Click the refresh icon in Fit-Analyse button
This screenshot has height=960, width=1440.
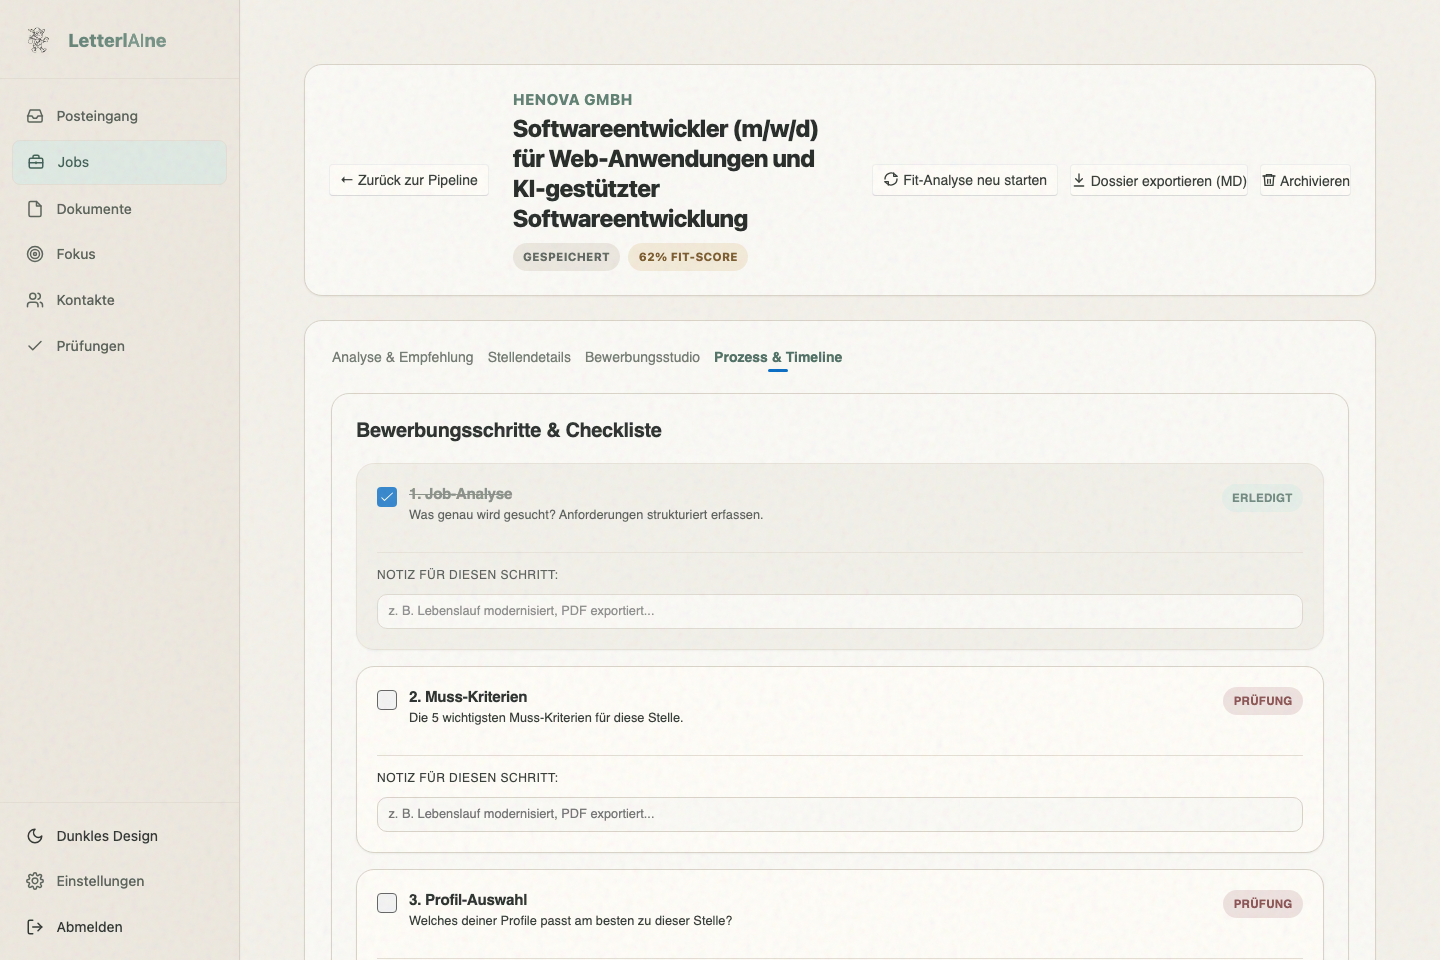pyautogui.click(x=891, y=180)
